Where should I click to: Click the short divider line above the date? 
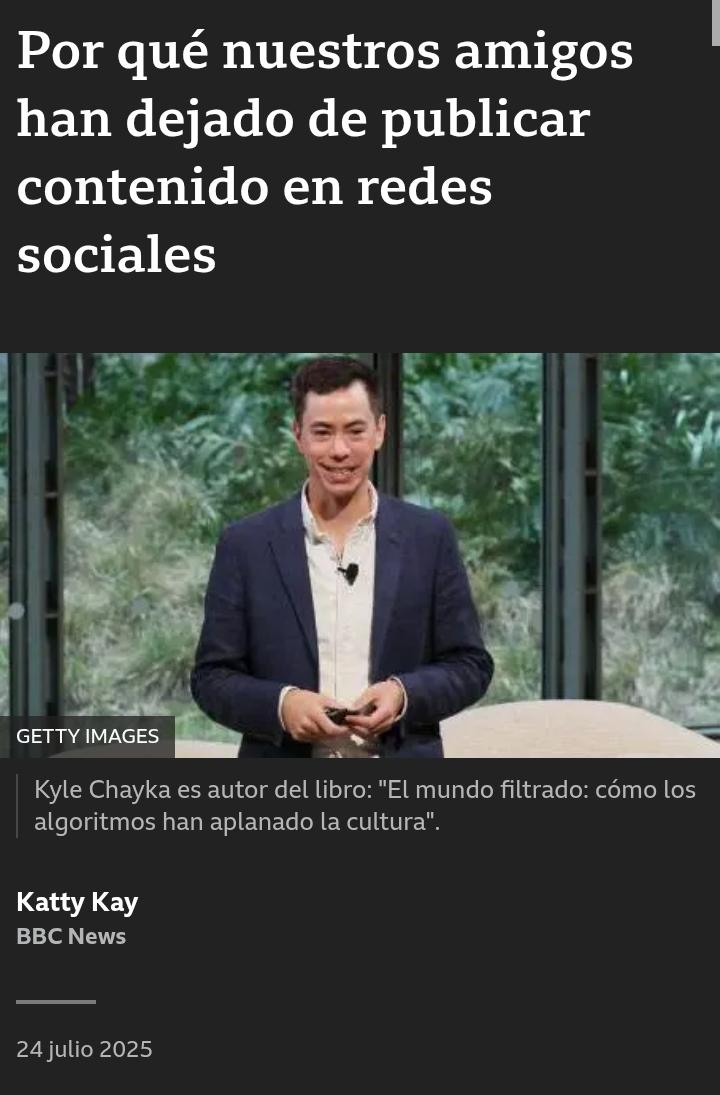point(56,1001)
